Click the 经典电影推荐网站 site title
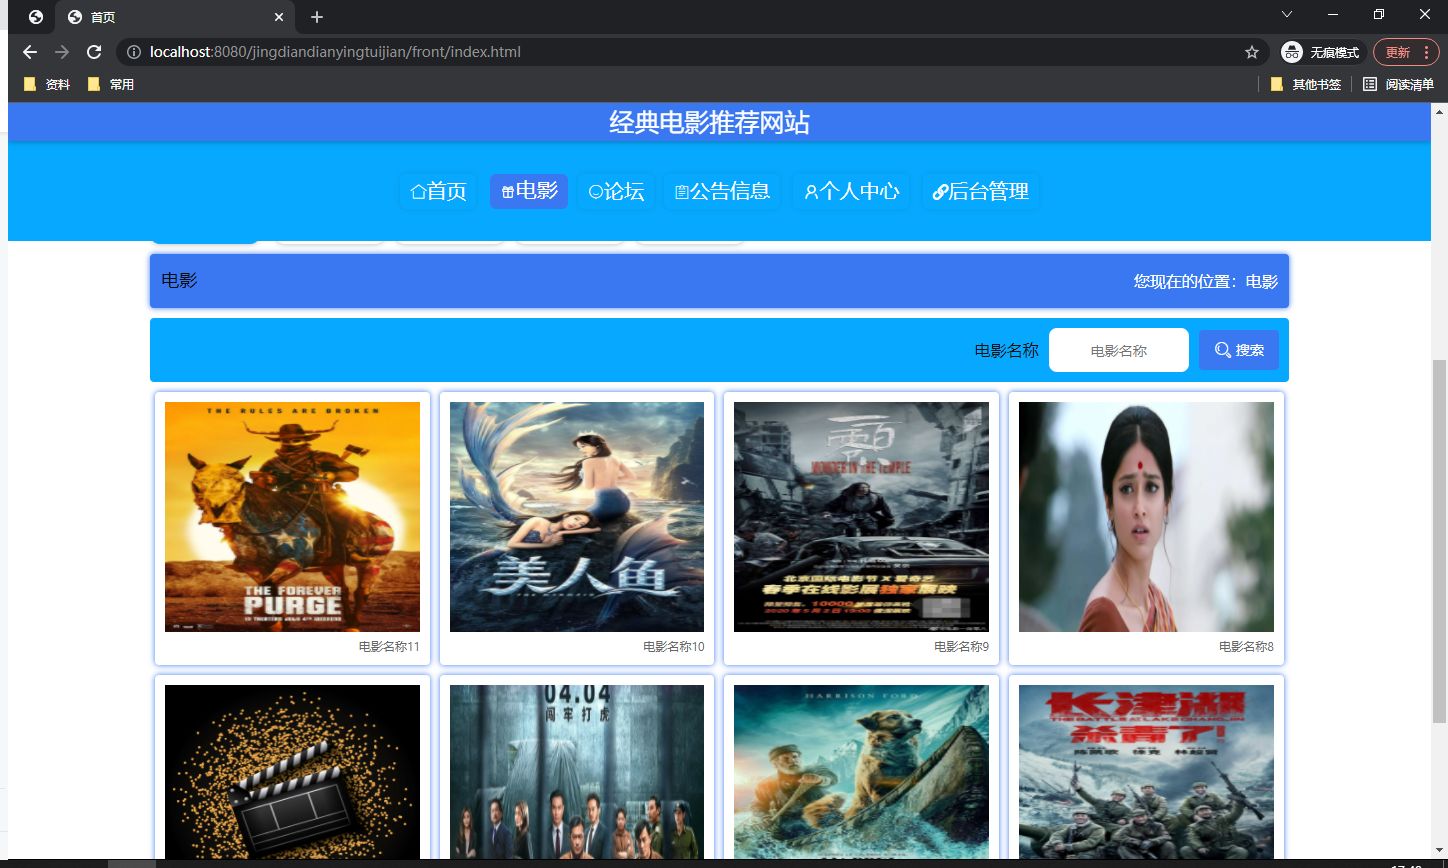Image resolution: width=1448 pixels, height=868 pixels. [x=710, y=123]
